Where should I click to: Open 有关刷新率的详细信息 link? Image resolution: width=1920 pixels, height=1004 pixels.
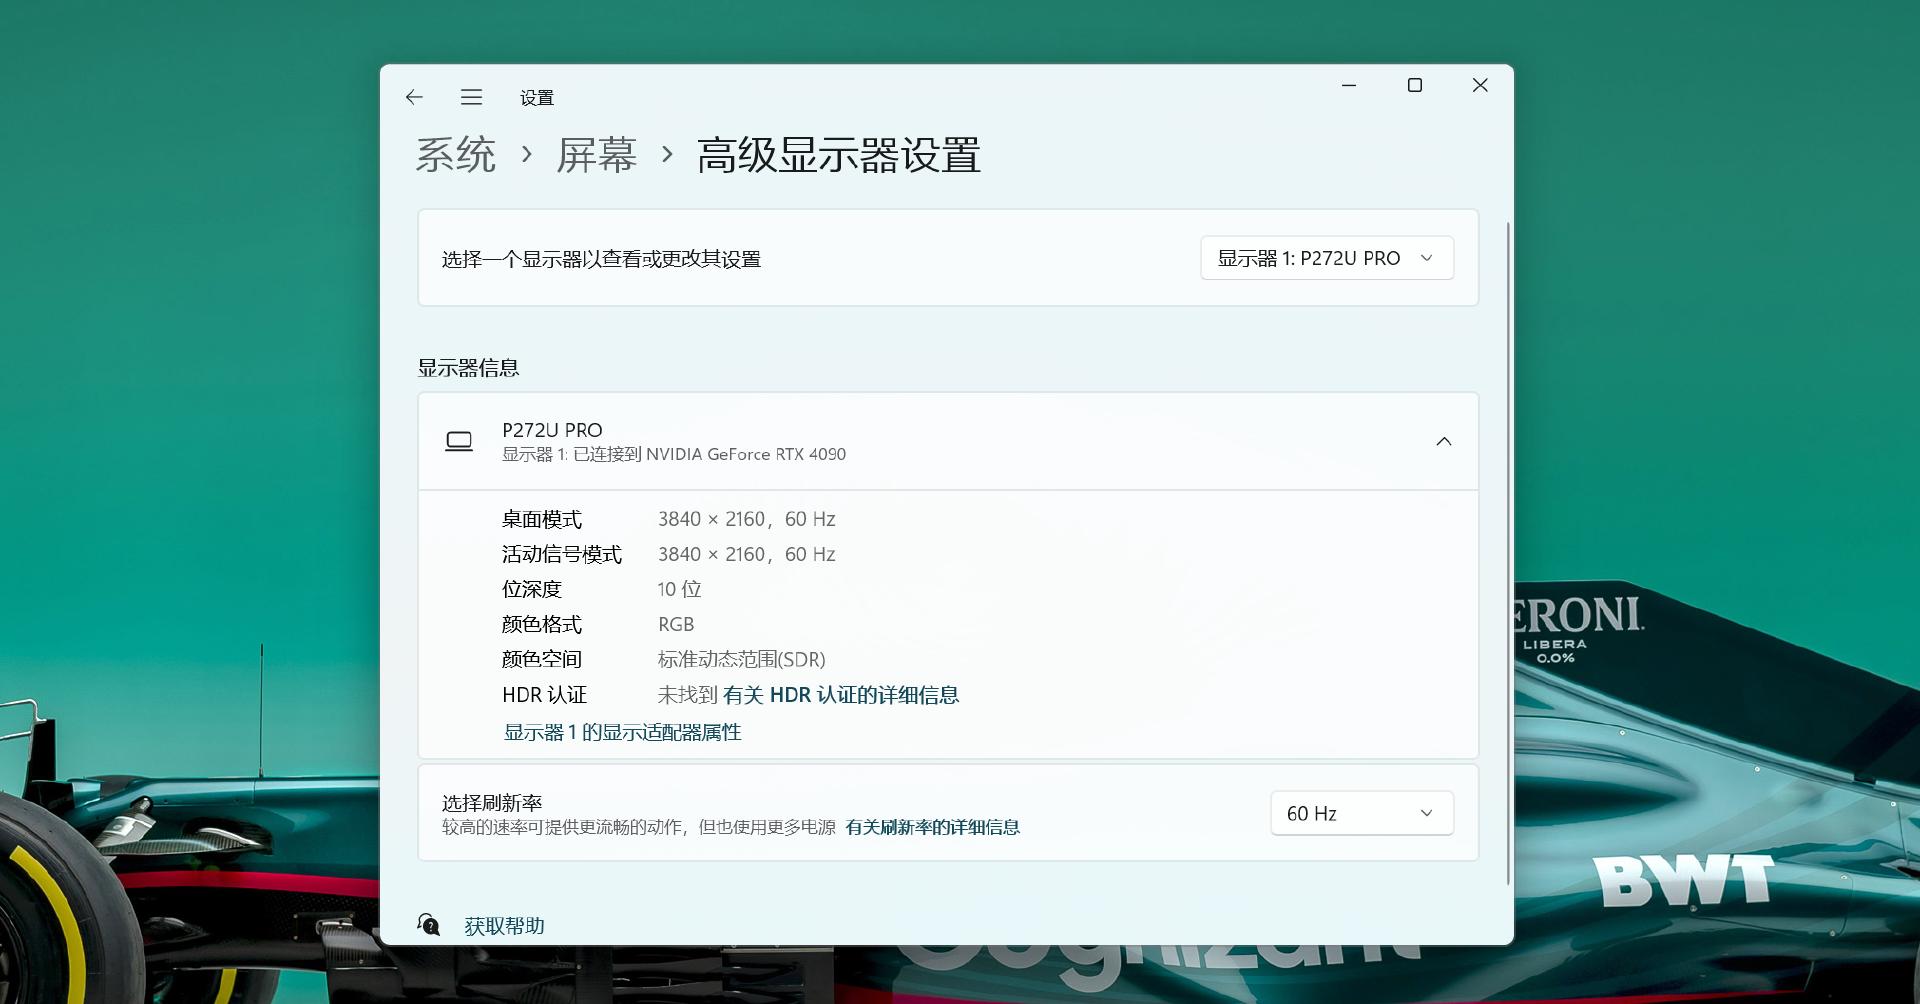pyautogui.click(x=932, y=827)
